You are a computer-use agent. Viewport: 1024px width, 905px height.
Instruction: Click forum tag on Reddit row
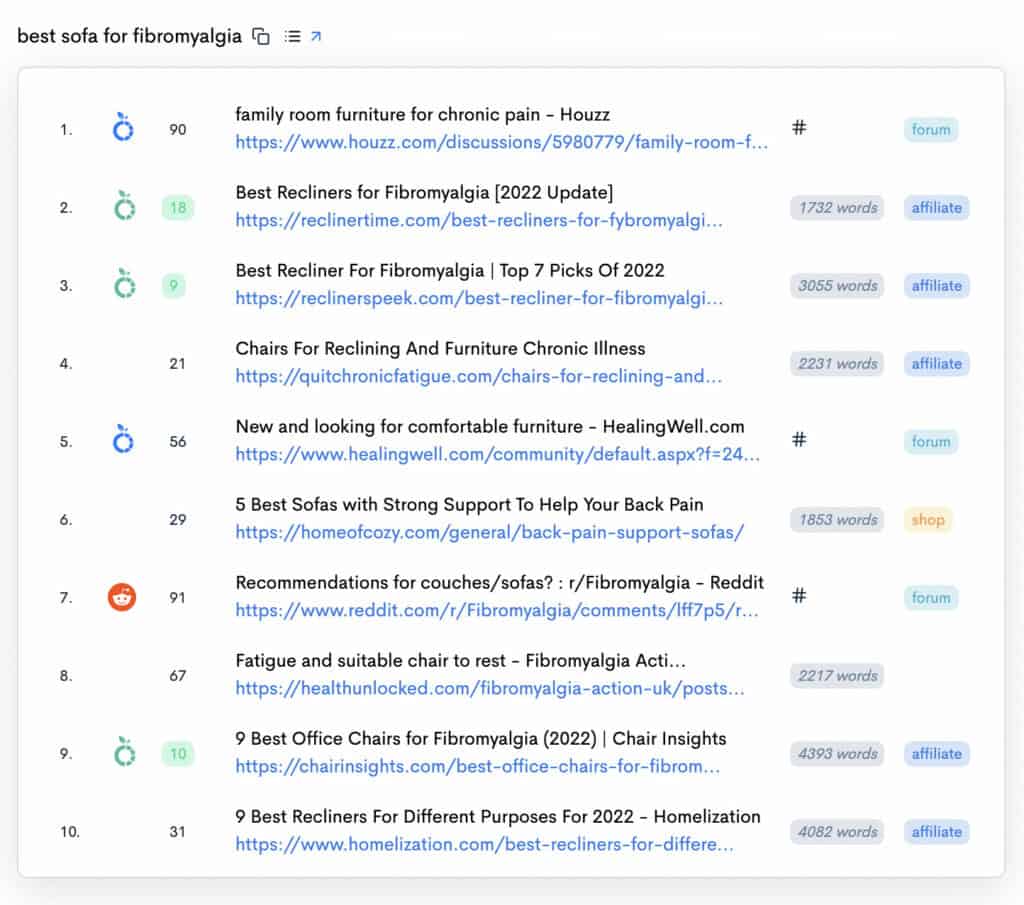931,598
